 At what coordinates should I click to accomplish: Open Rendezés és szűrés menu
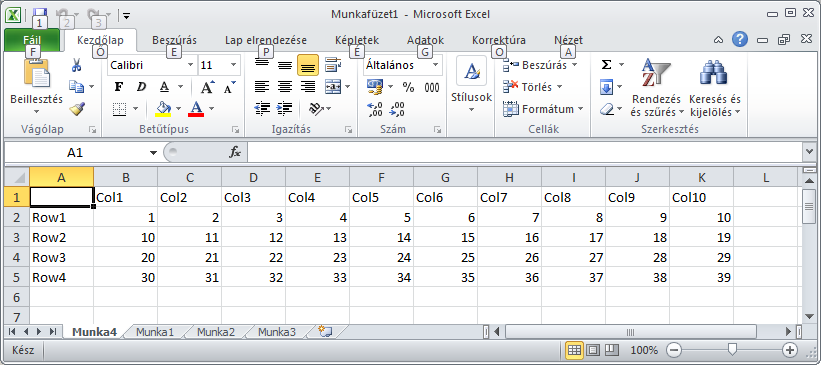(x=657, y=87)
